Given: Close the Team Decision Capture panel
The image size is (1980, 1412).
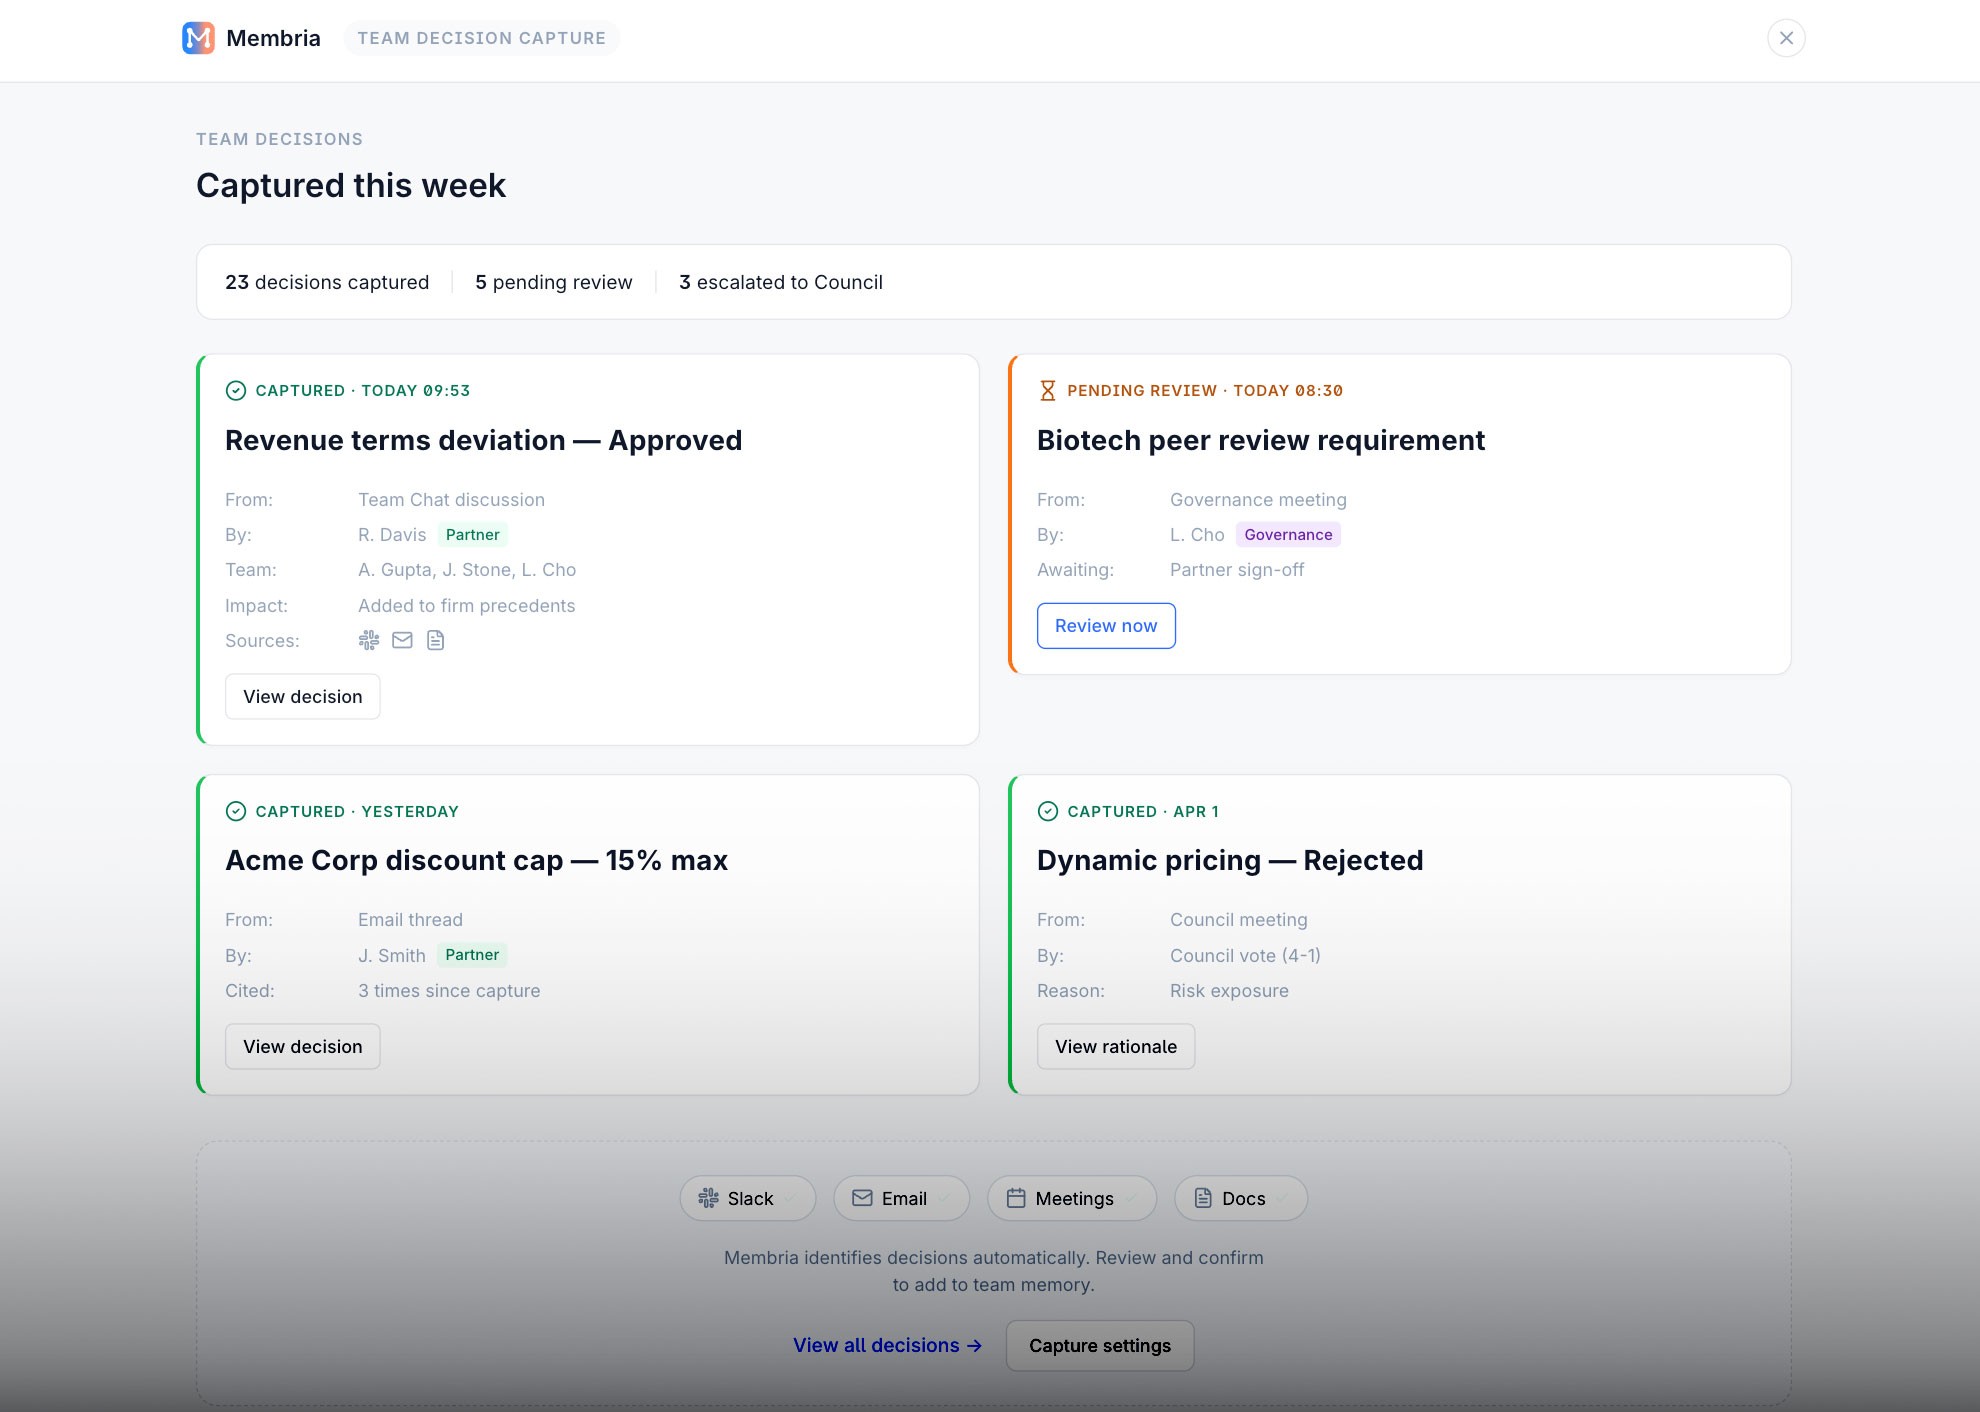Looking at the screenshot, I should pyautogui.click(x=1785, y=38).
